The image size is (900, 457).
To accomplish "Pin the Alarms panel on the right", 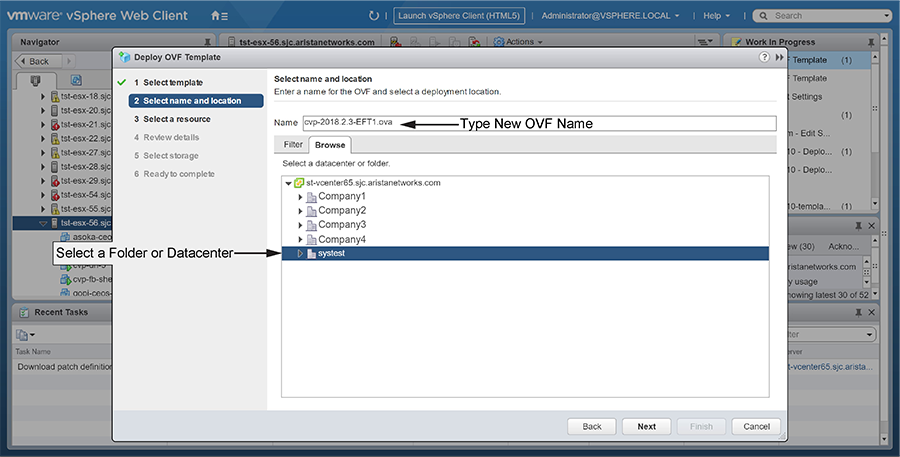I will (x=859, y=226).
